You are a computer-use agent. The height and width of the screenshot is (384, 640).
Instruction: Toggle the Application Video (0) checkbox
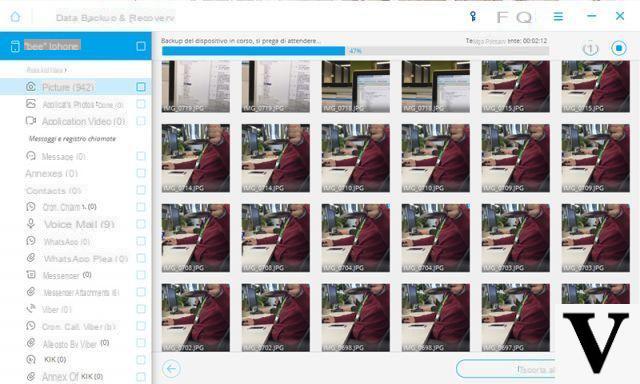coord(141,121)
